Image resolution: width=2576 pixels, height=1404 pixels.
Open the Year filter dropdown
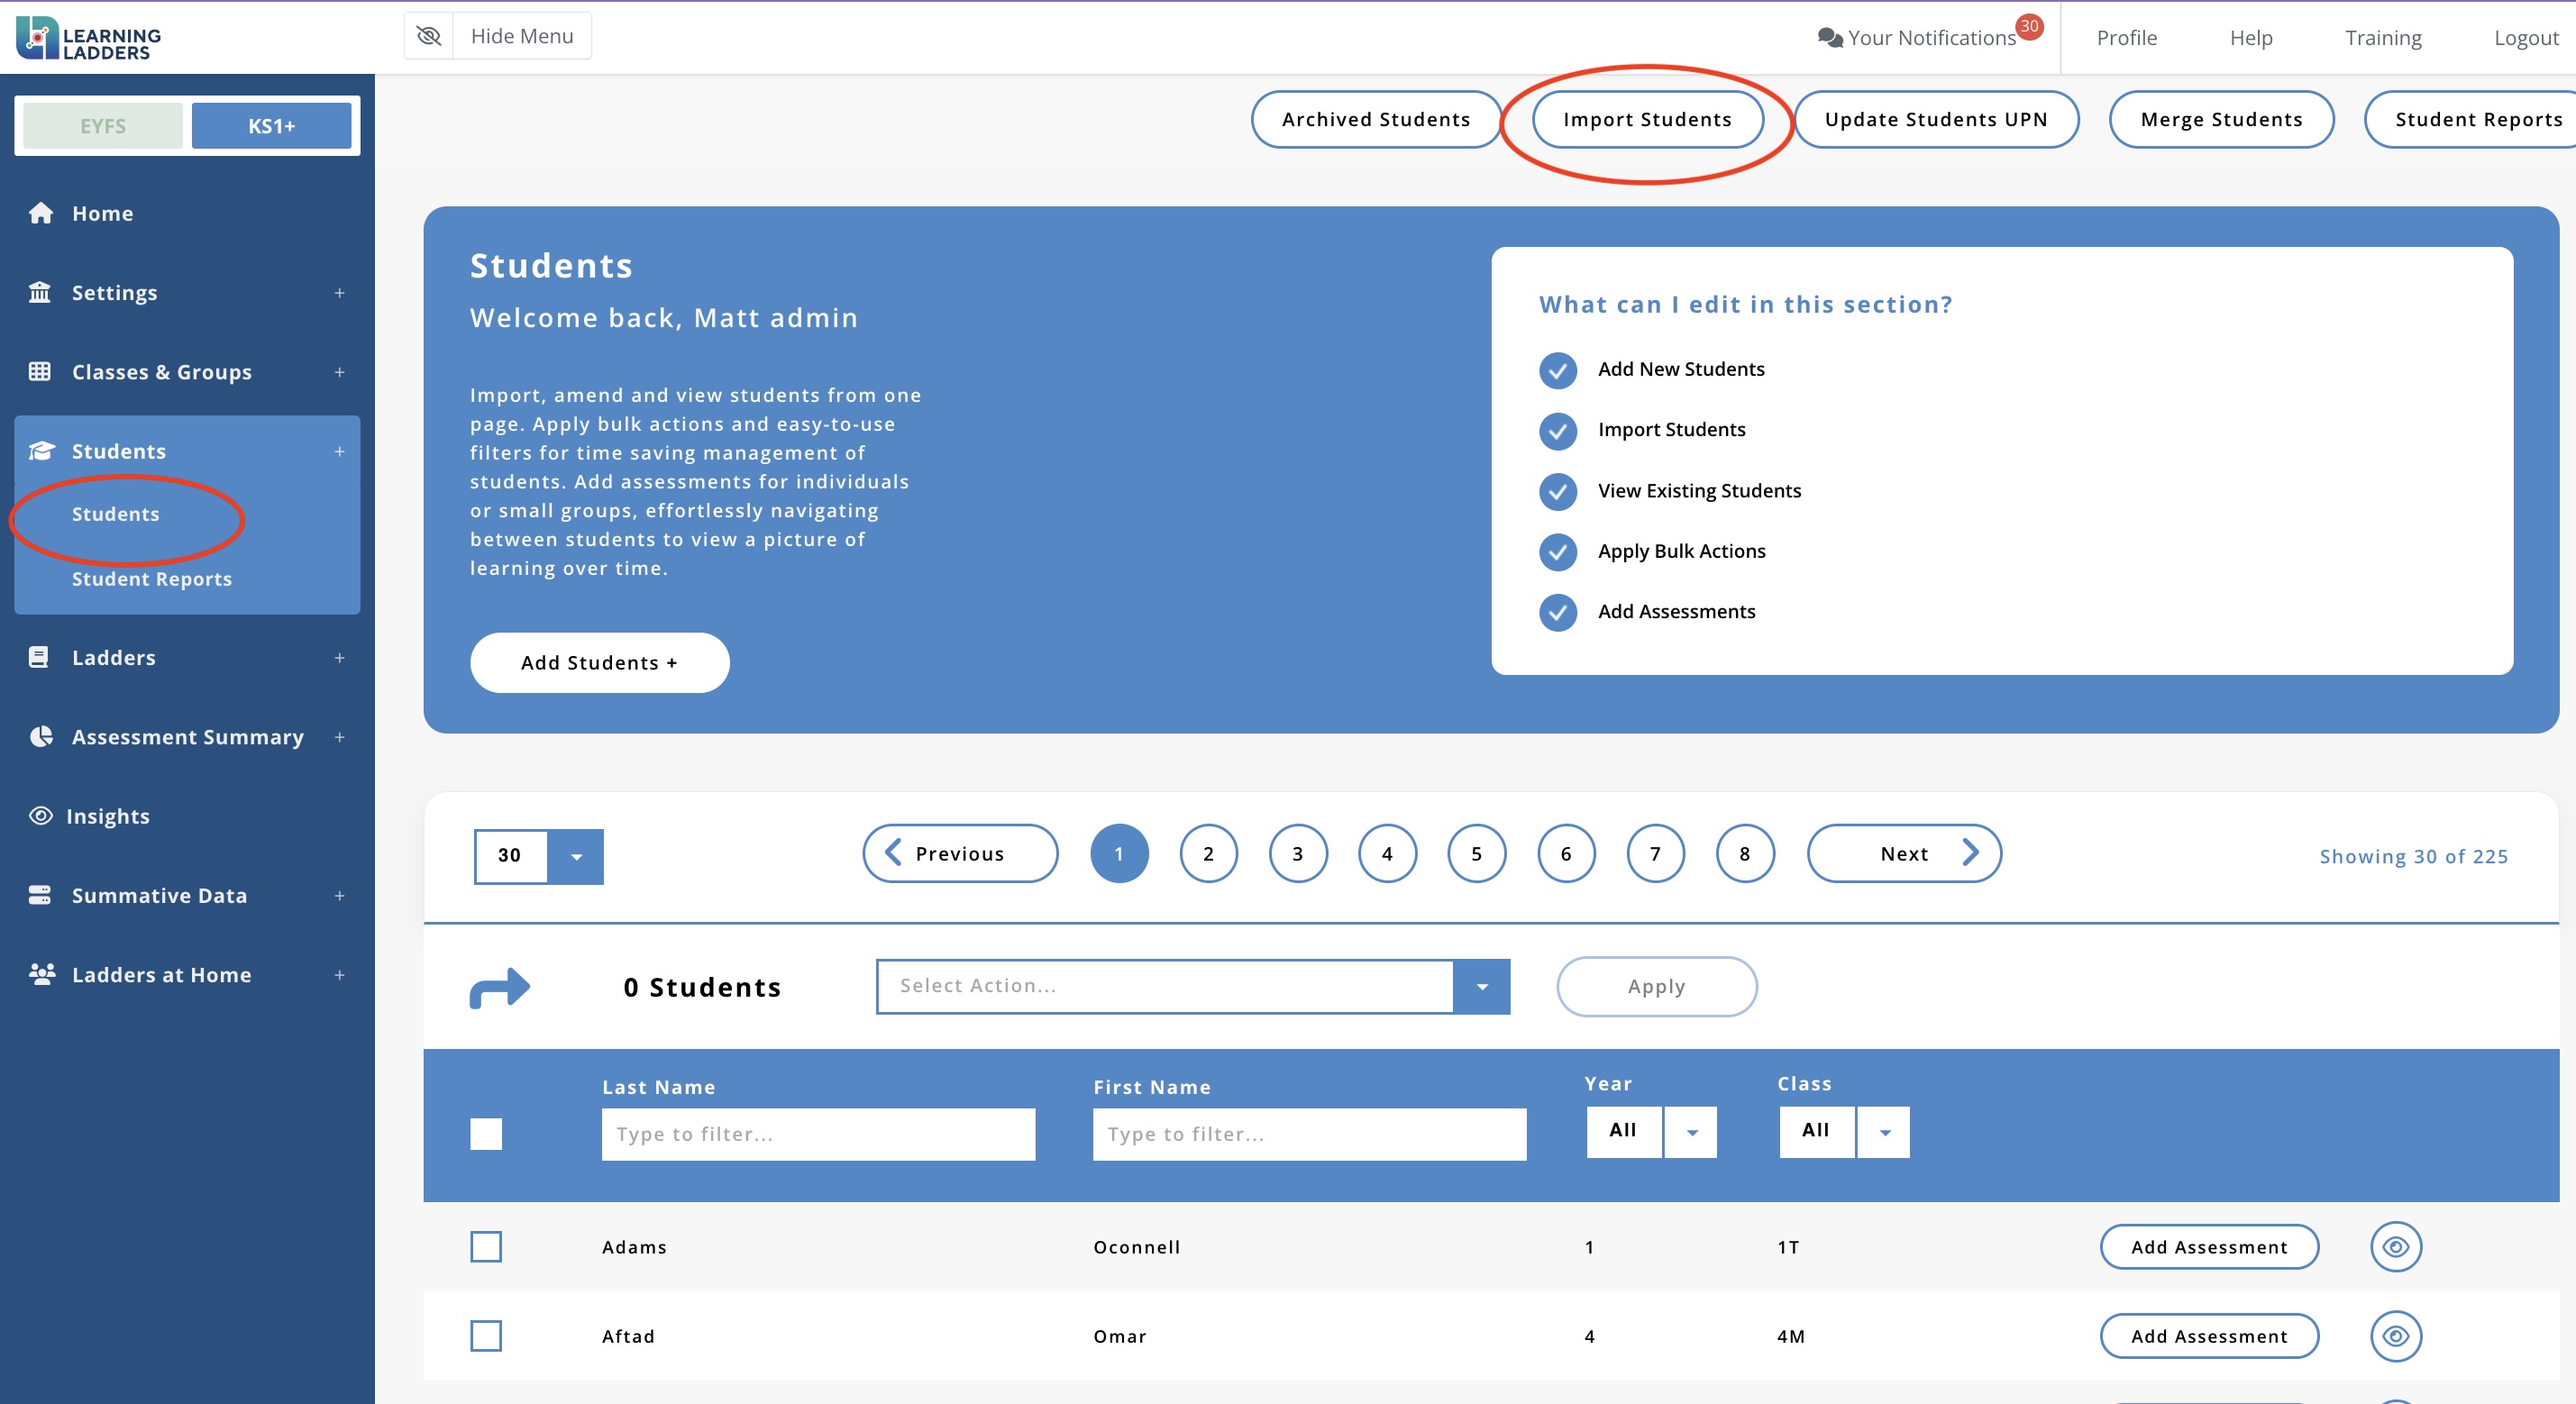1691,1132
